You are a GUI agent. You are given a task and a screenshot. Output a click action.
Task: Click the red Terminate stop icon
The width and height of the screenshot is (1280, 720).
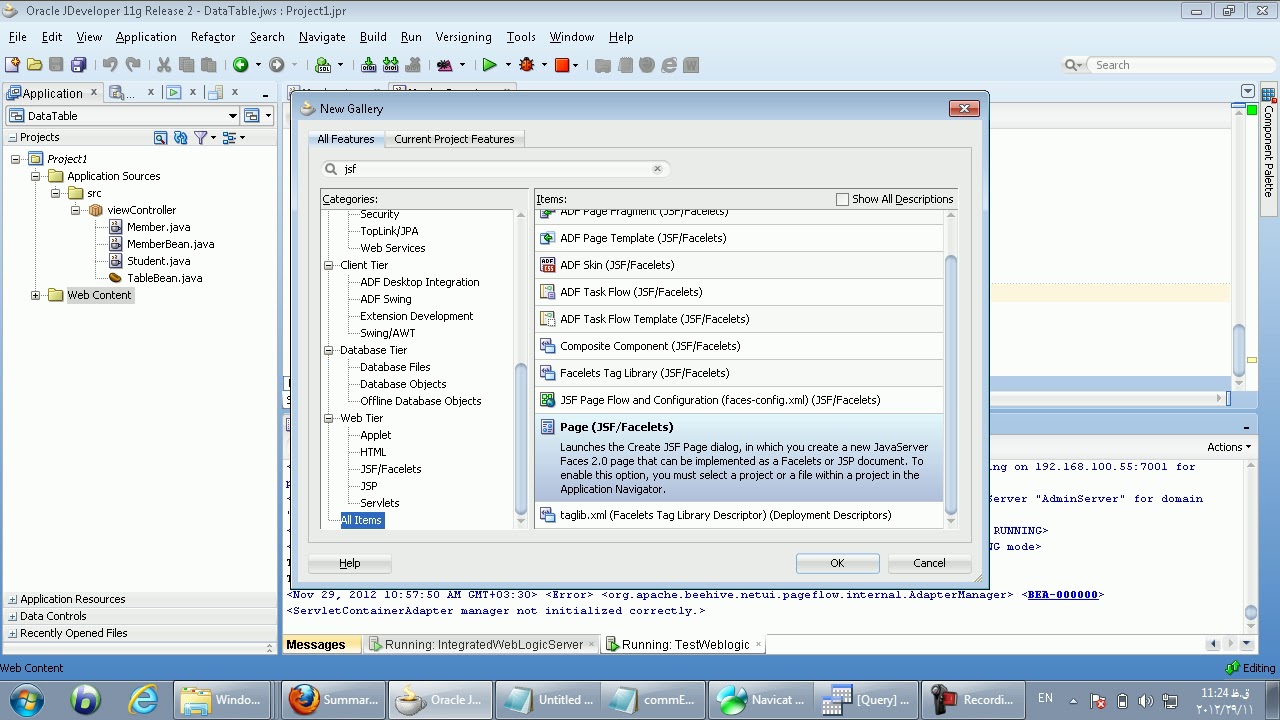coord(562,65)
